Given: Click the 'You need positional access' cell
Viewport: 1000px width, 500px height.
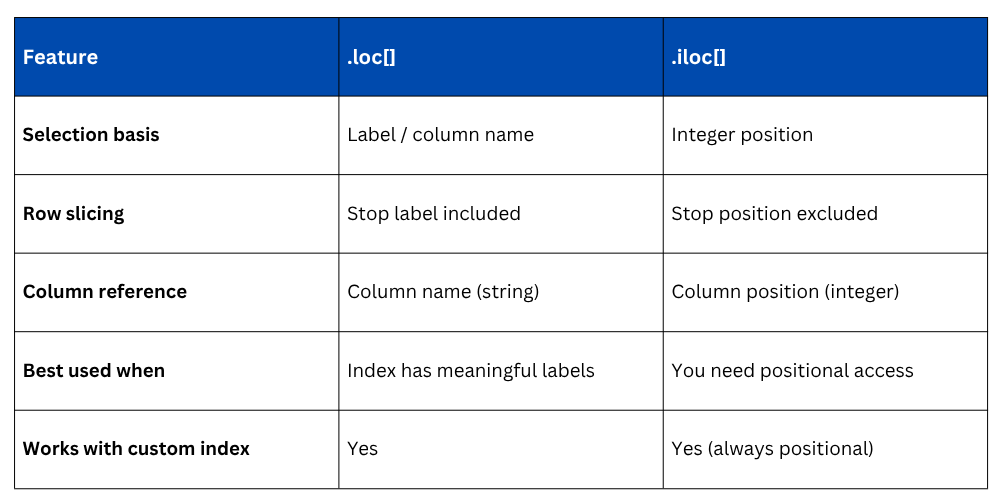Looking at the screenshot, I should [792, 371].
